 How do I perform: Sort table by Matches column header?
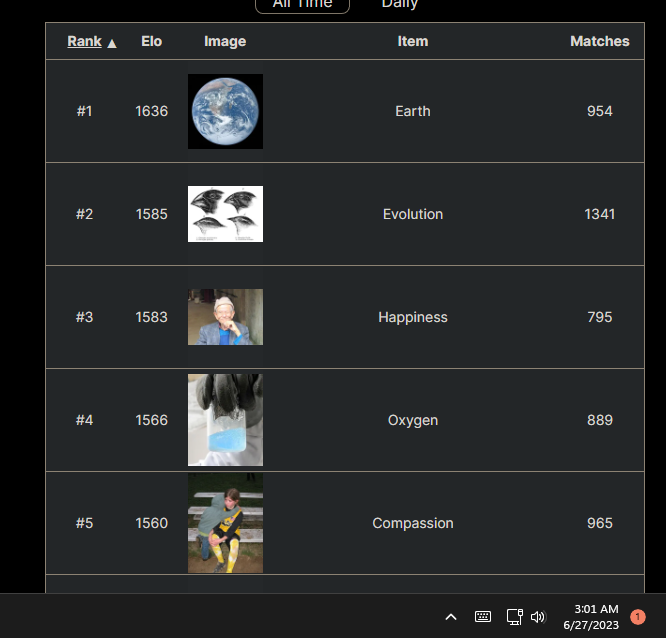tap(599, 41)
